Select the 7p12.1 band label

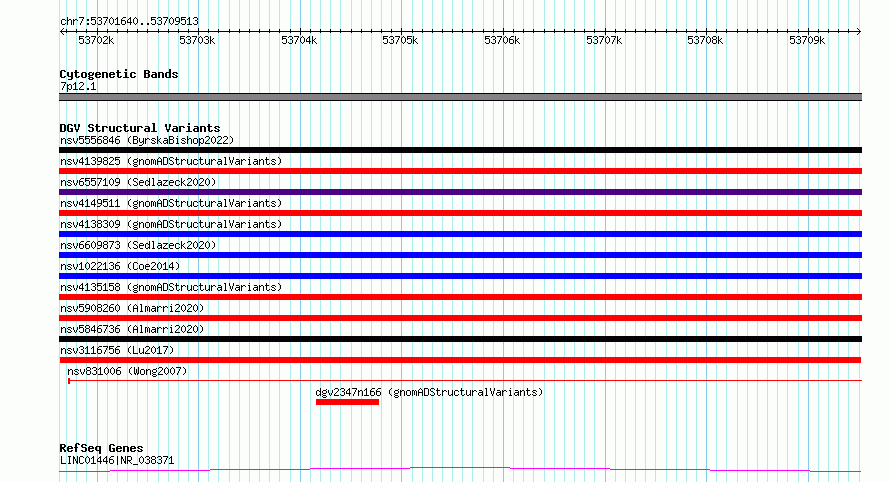pyautogui.click(x=78, y=86)
